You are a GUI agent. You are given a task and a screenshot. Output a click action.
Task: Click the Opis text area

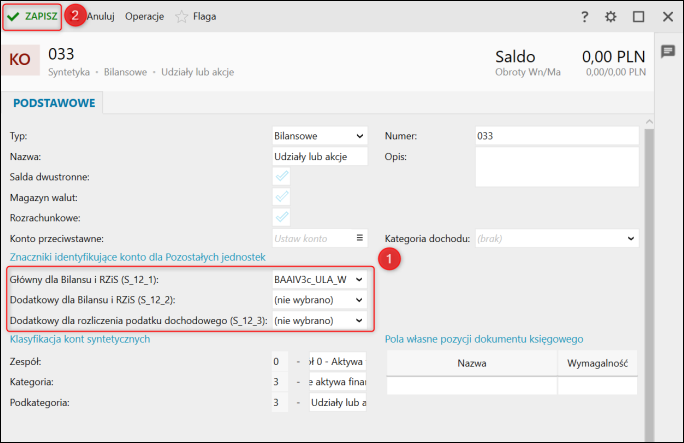point(557,167)
